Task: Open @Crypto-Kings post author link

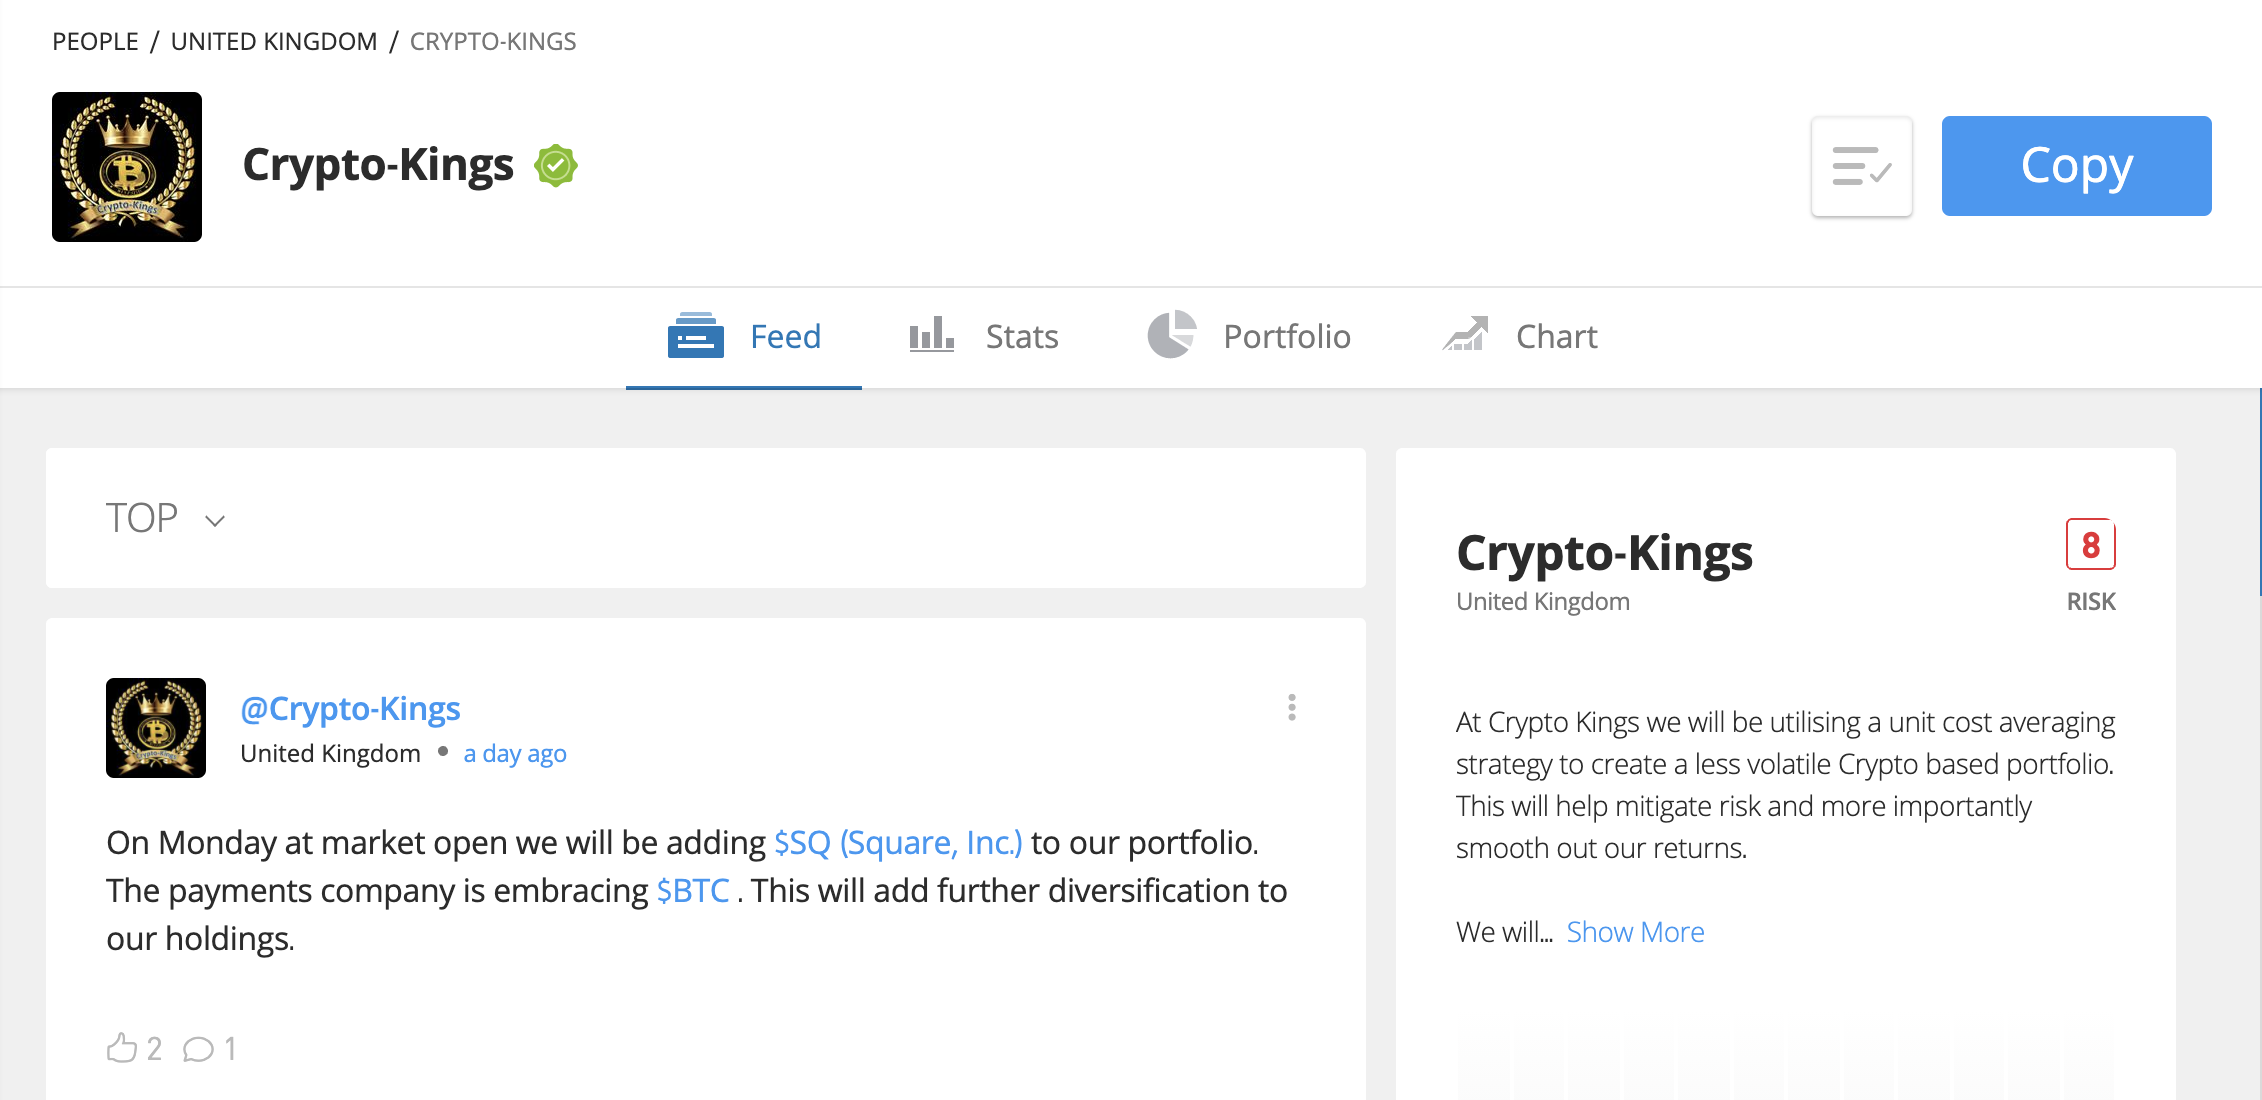Action: pos(350,708)
